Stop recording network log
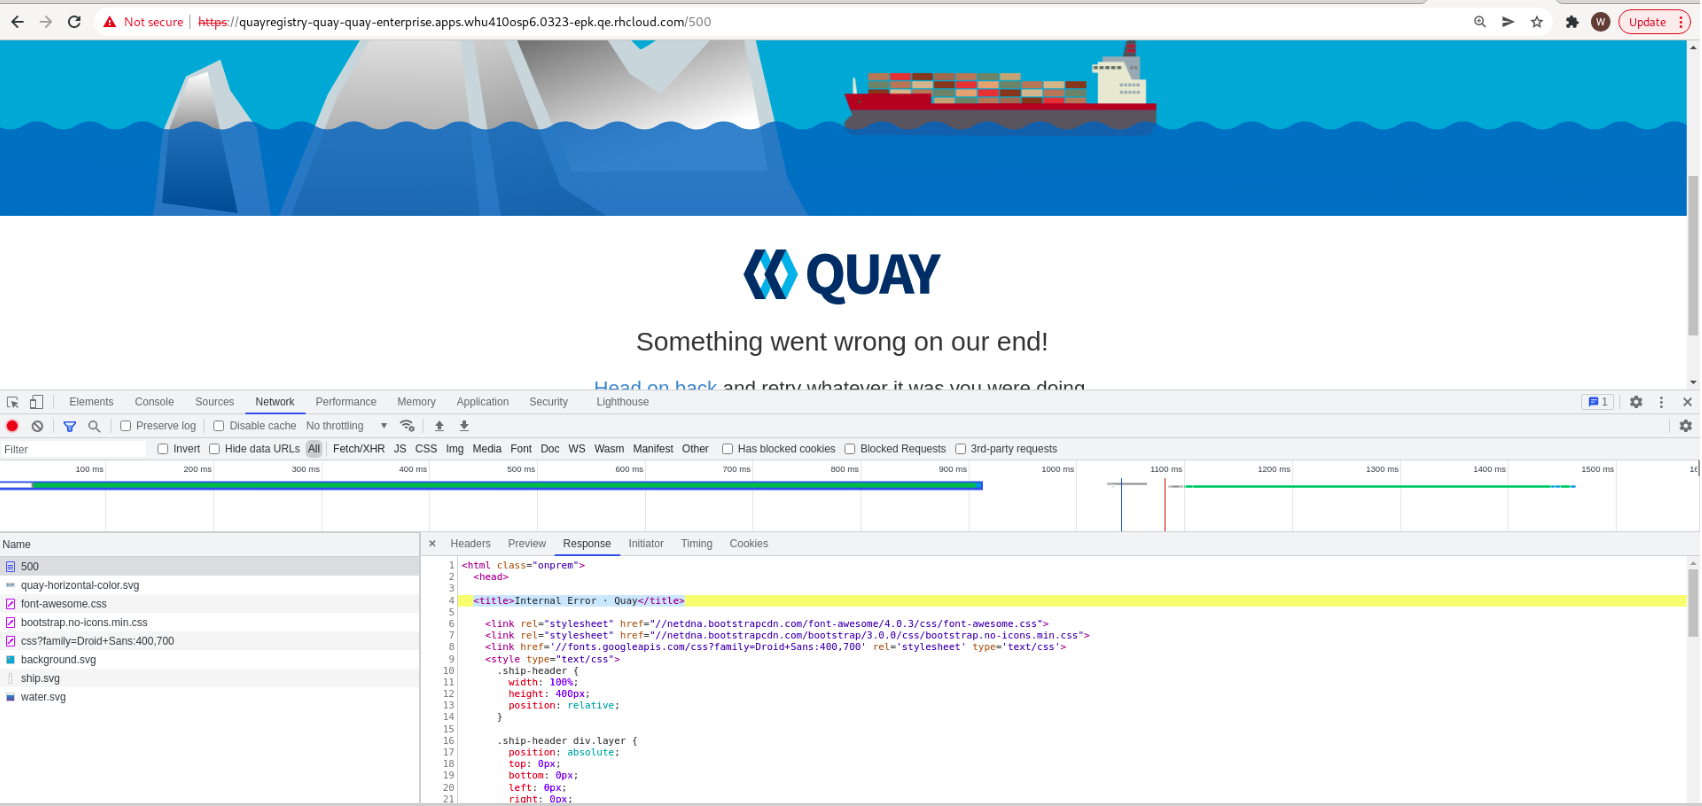Image resolution: width=1702 pixels, height=806 pixels. coord(13,426)
